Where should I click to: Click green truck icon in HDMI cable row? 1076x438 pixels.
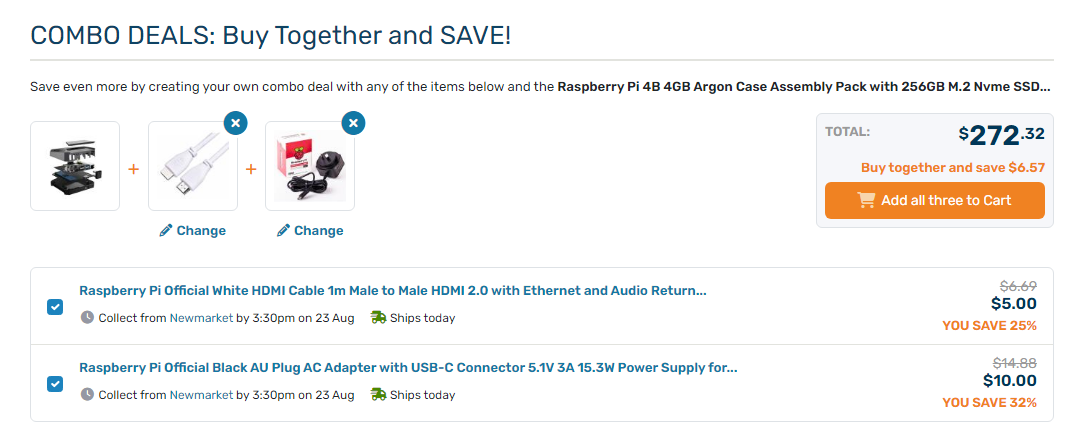(x=378, y=318)
